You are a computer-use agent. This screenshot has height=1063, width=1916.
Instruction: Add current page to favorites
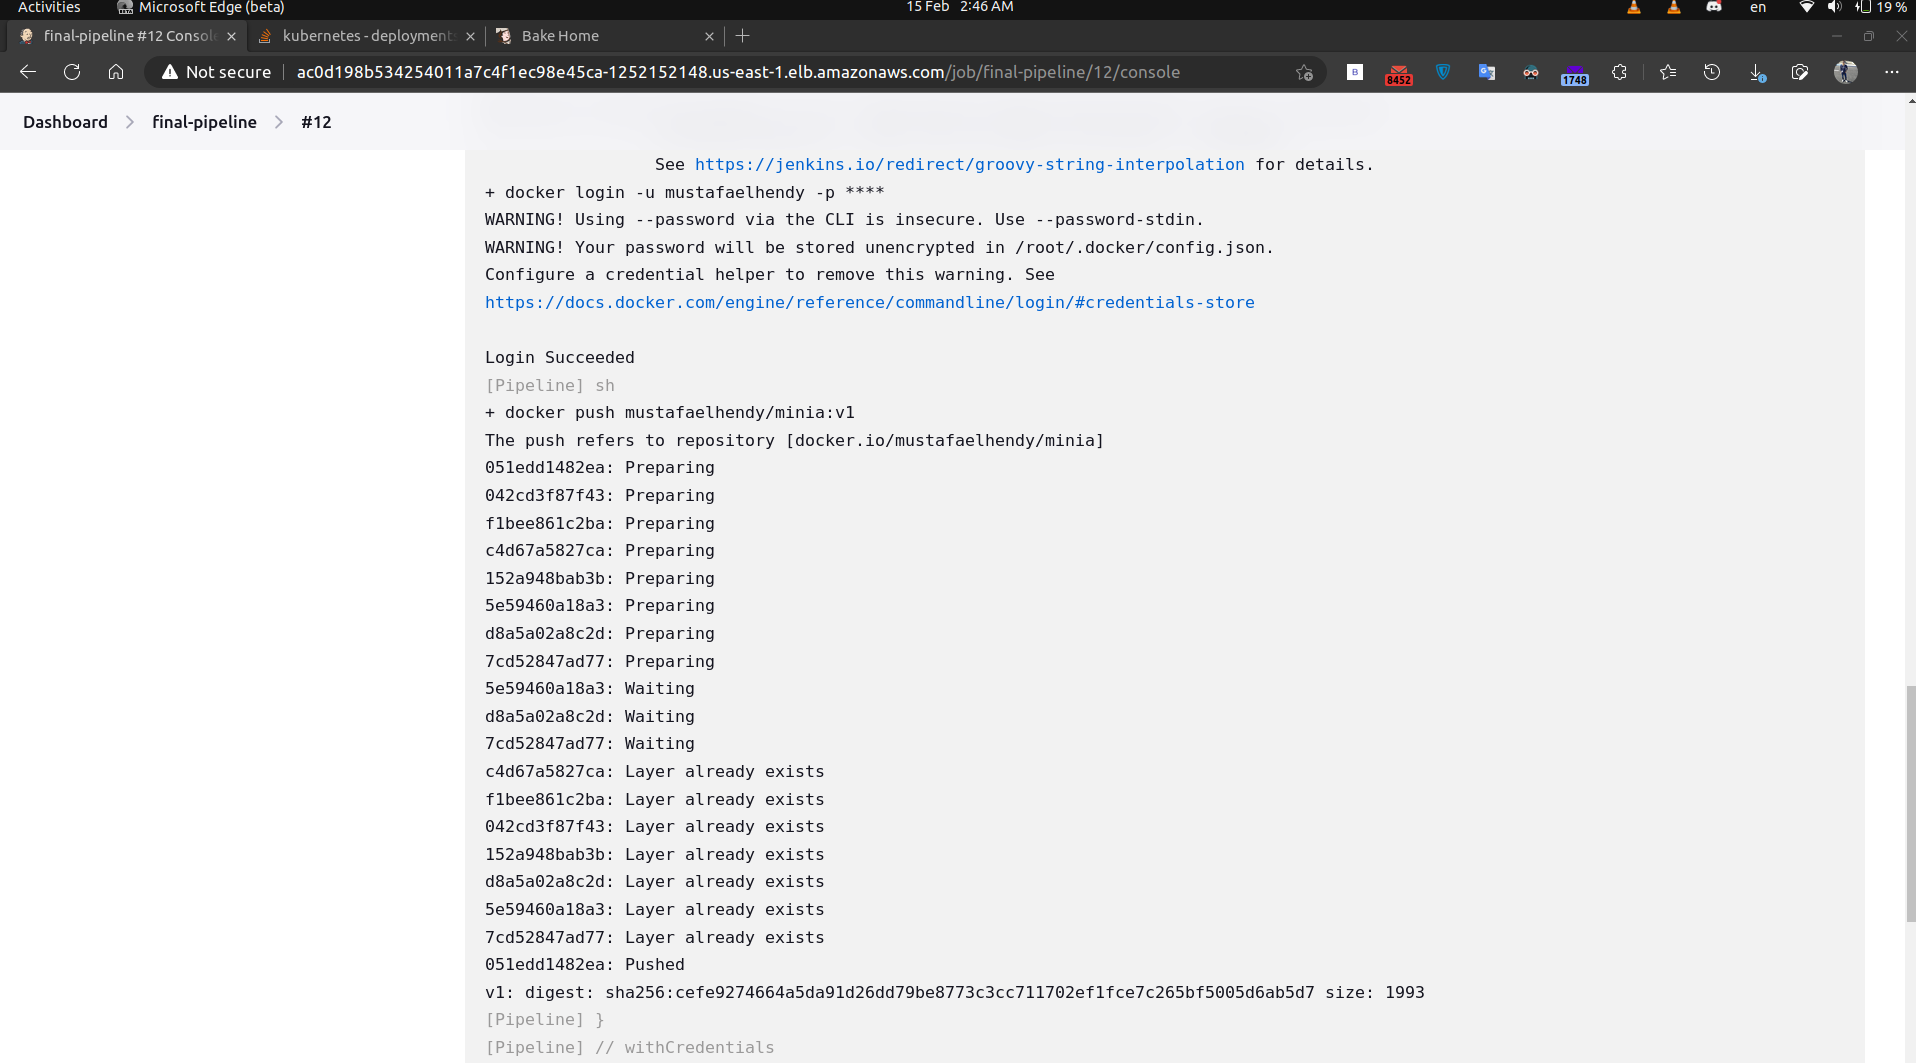1304,72
